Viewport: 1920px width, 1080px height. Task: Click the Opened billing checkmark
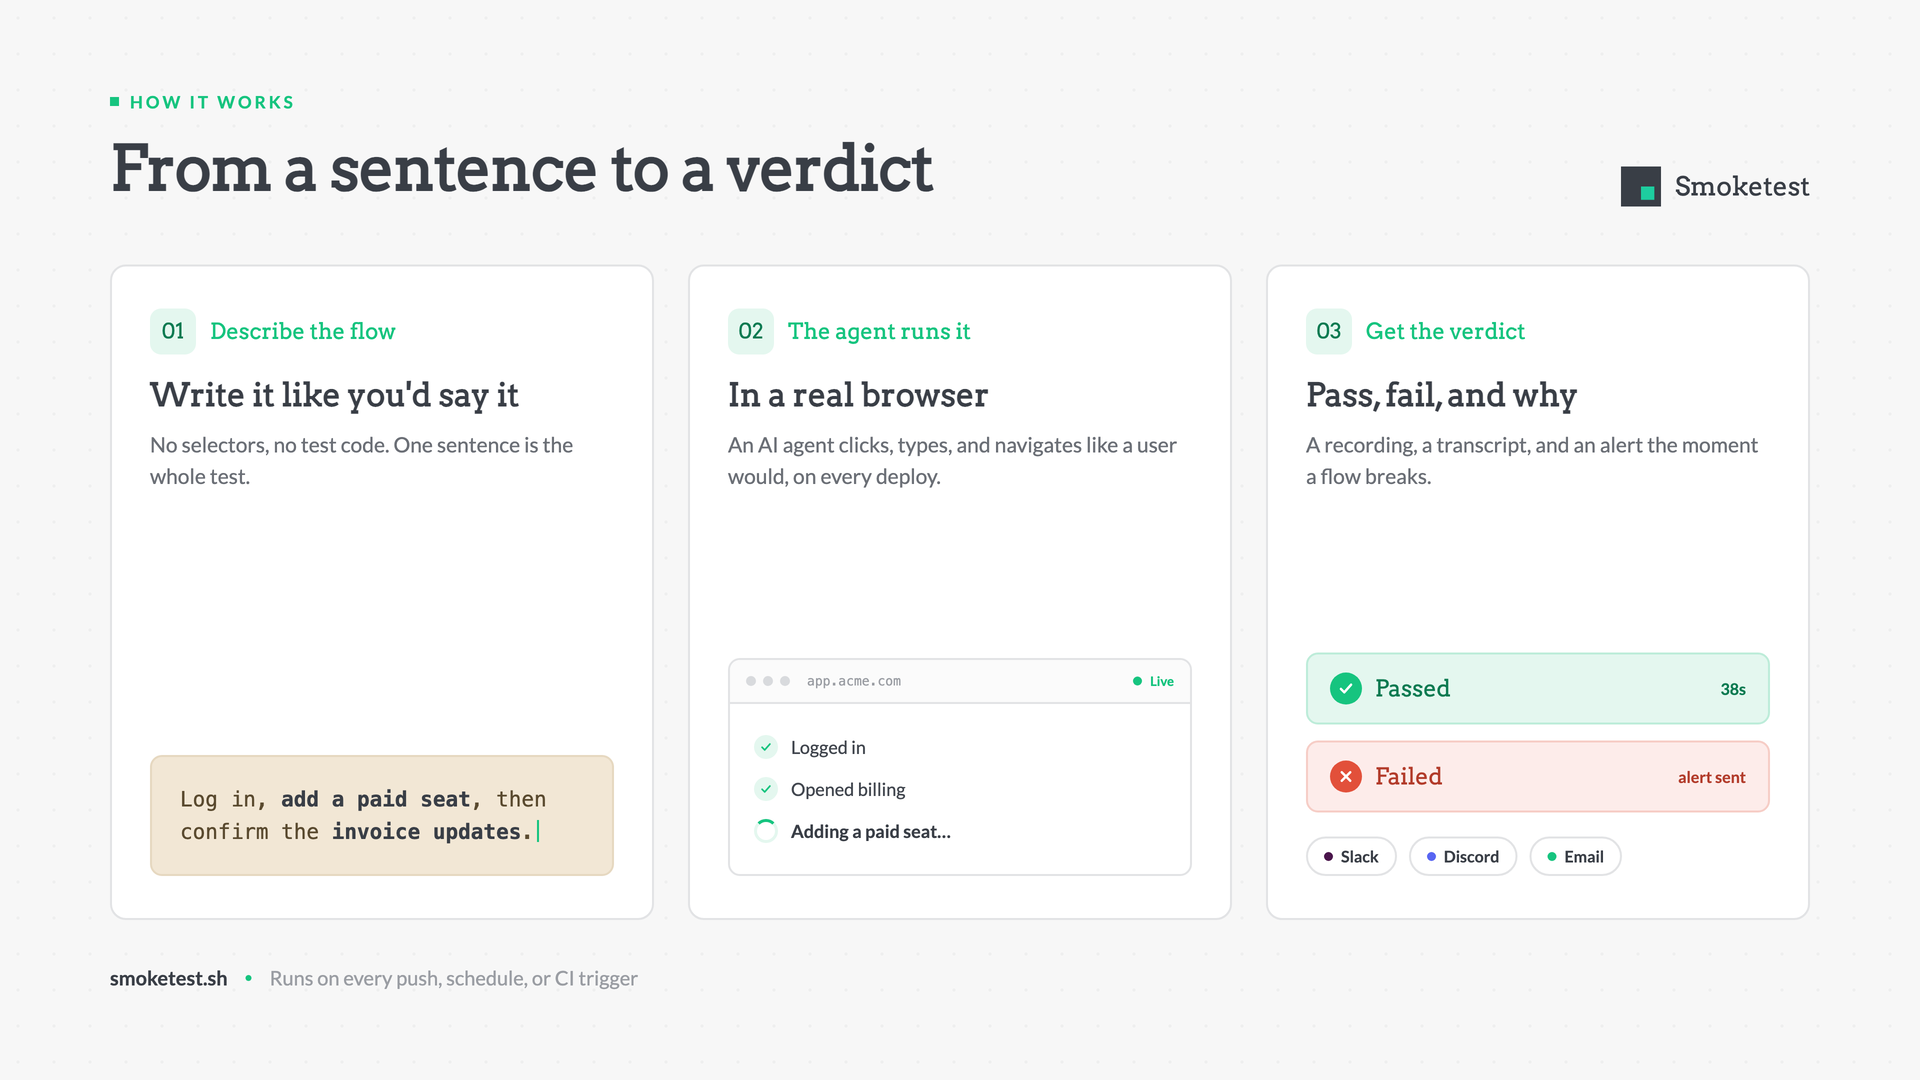(766, 789)
